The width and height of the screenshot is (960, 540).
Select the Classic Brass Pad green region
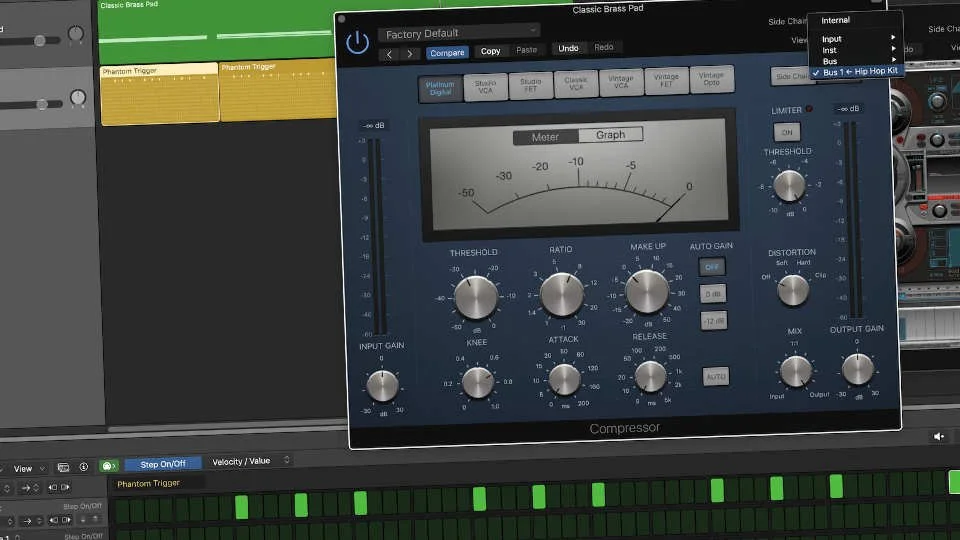(x=217, y=31)
